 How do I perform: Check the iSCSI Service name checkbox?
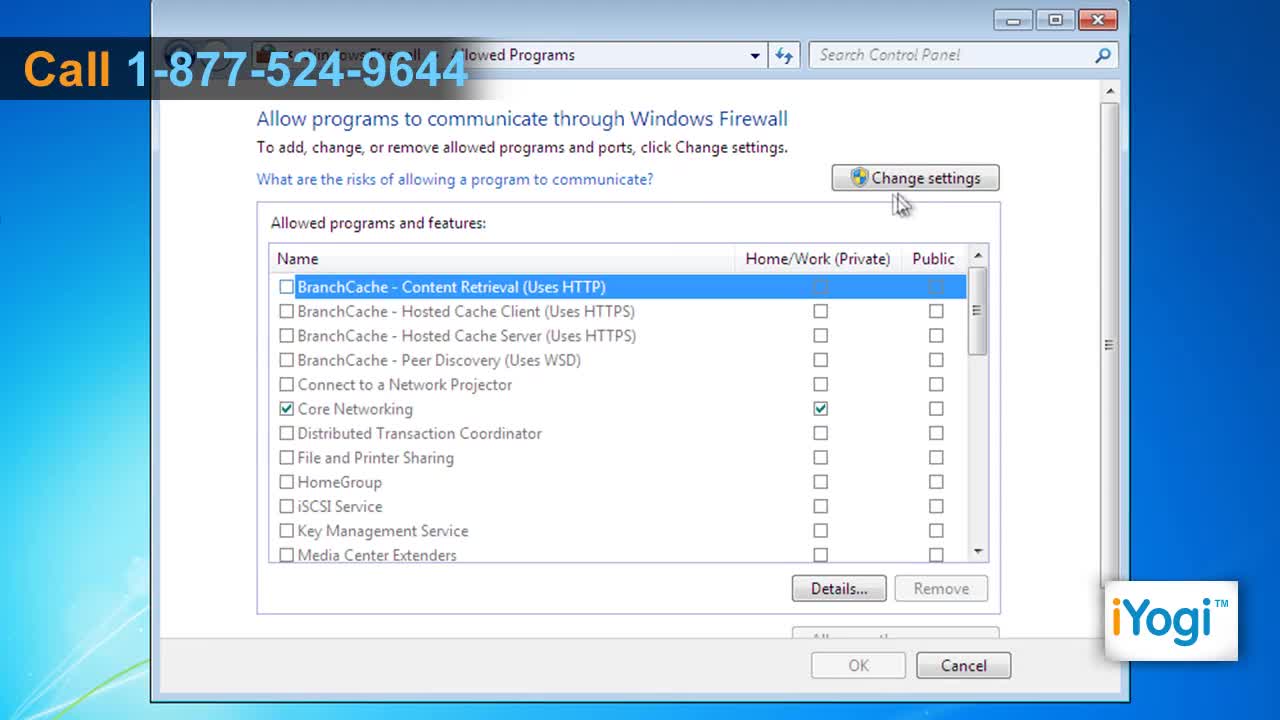pos(287,507)
